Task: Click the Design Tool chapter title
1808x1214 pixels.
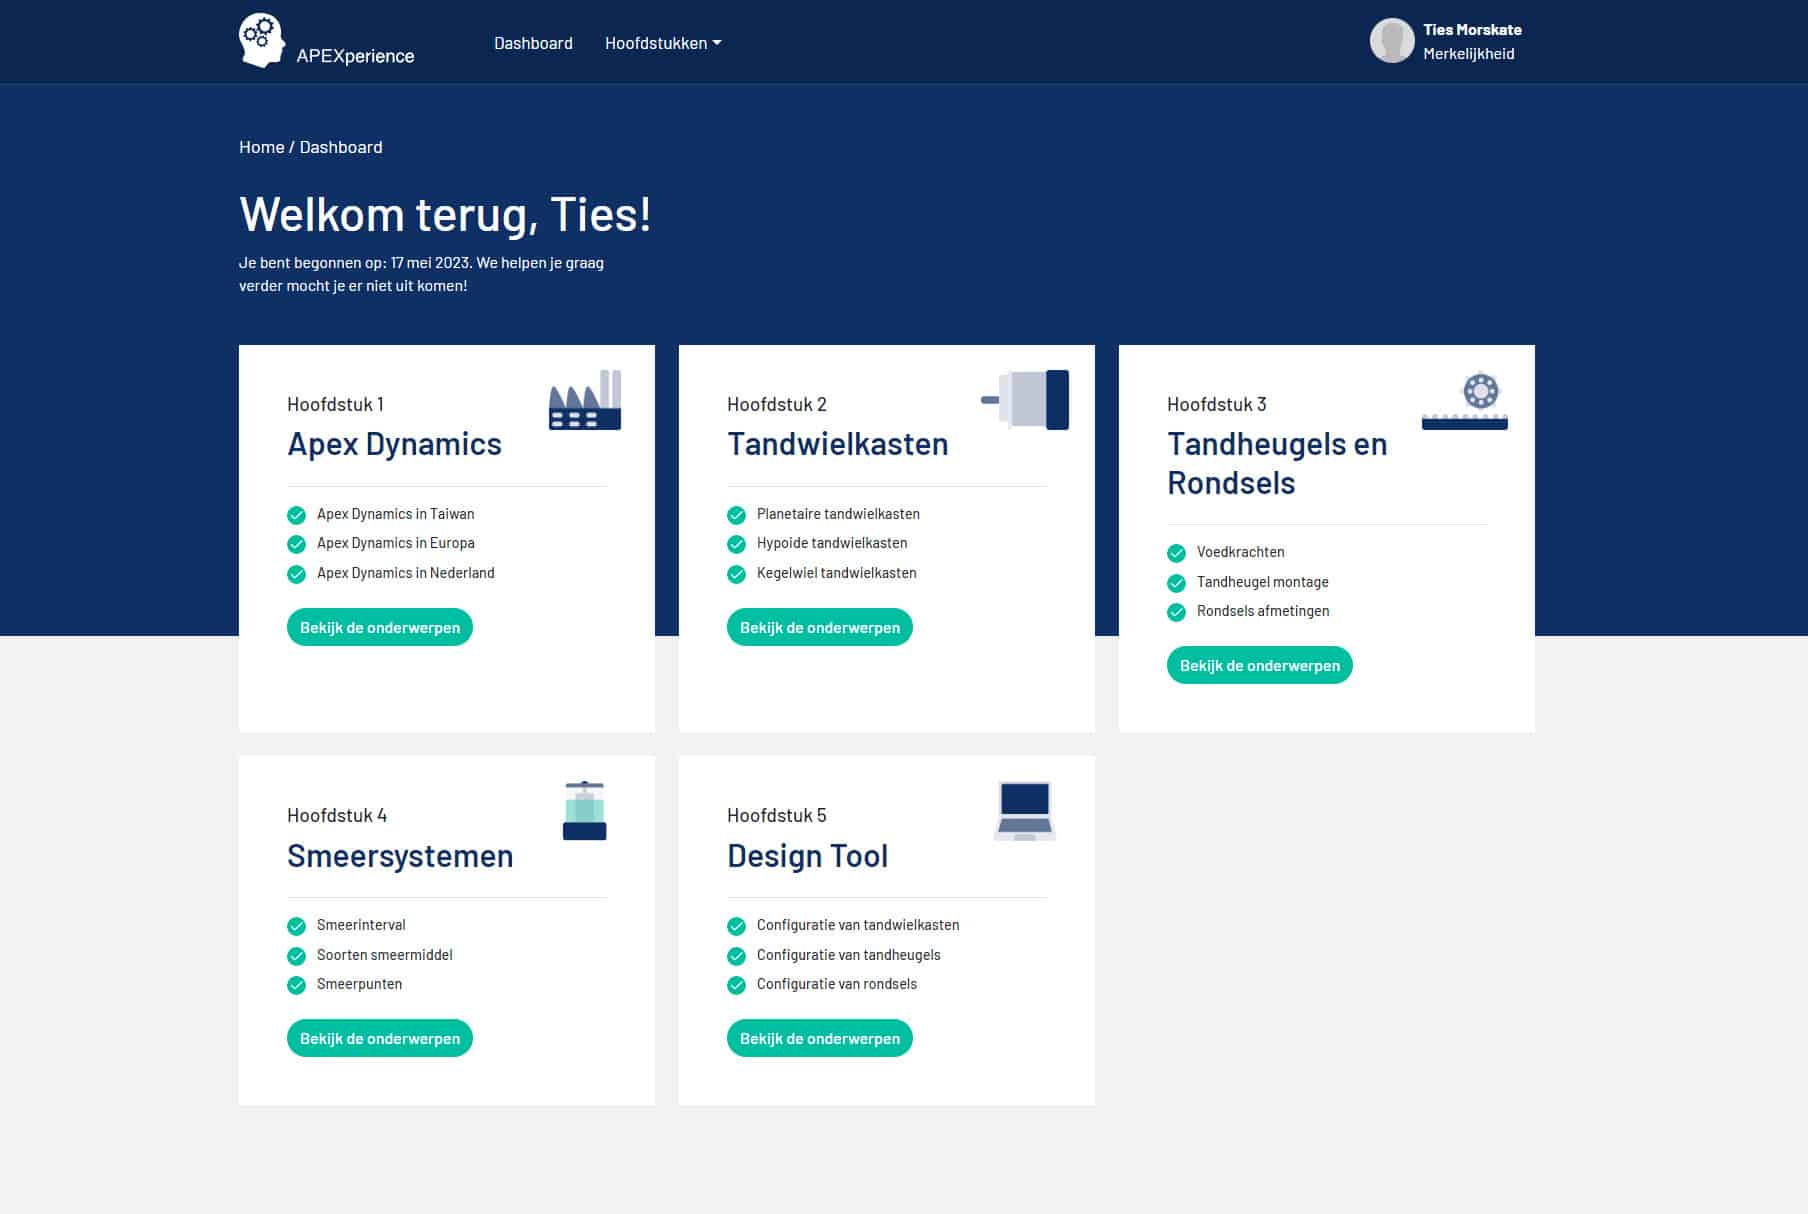Action: 808,856
